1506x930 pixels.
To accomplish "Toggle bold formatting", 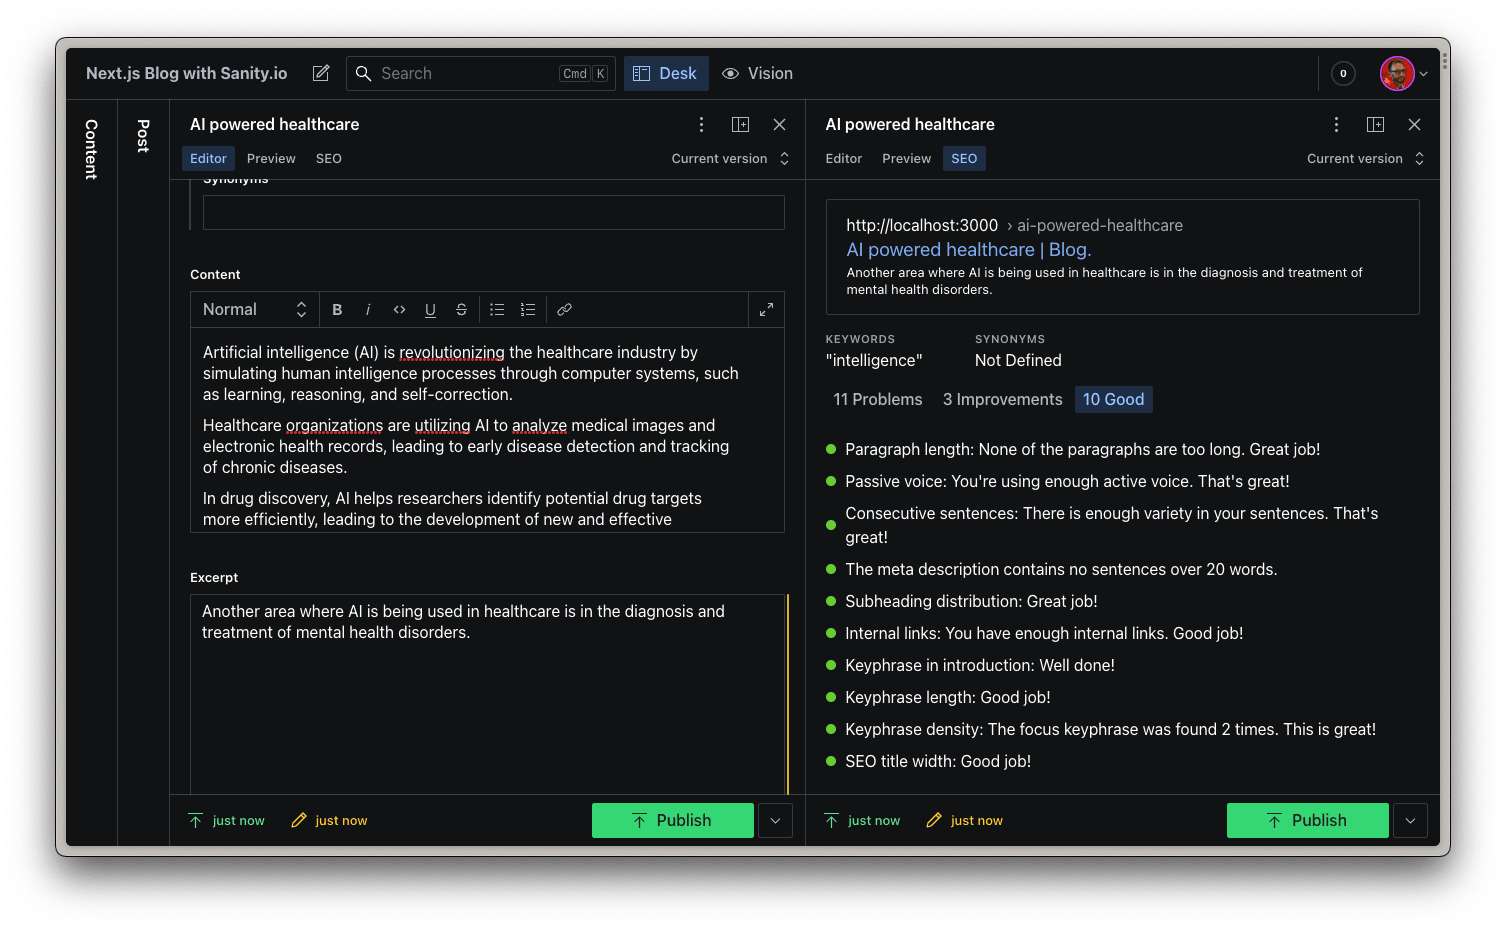I will coord(337,309).
